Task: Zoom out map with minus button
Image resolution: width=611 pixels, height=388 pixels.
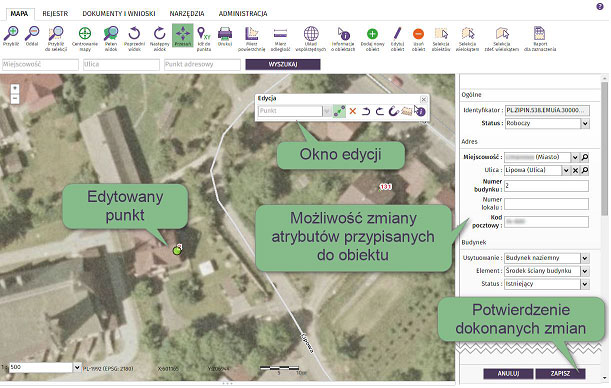Action: point(14,99)
